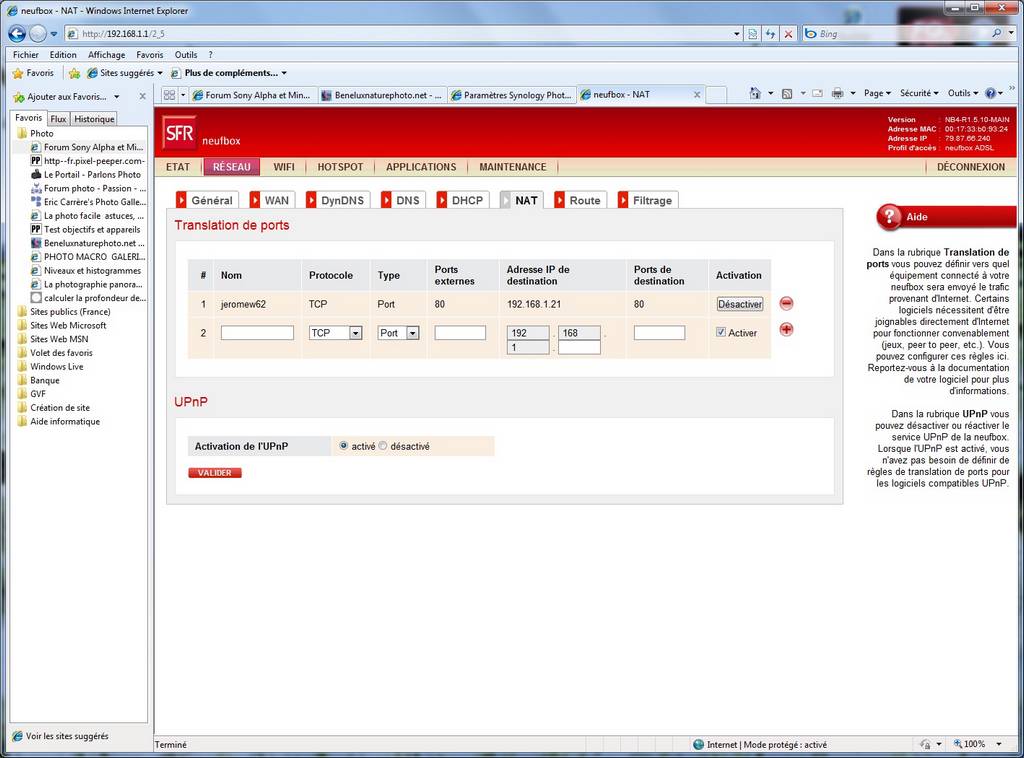This screenshot has height=758, width=1024.
Task: Click the add to favorites bar star icon
Action: pos(74,73)
